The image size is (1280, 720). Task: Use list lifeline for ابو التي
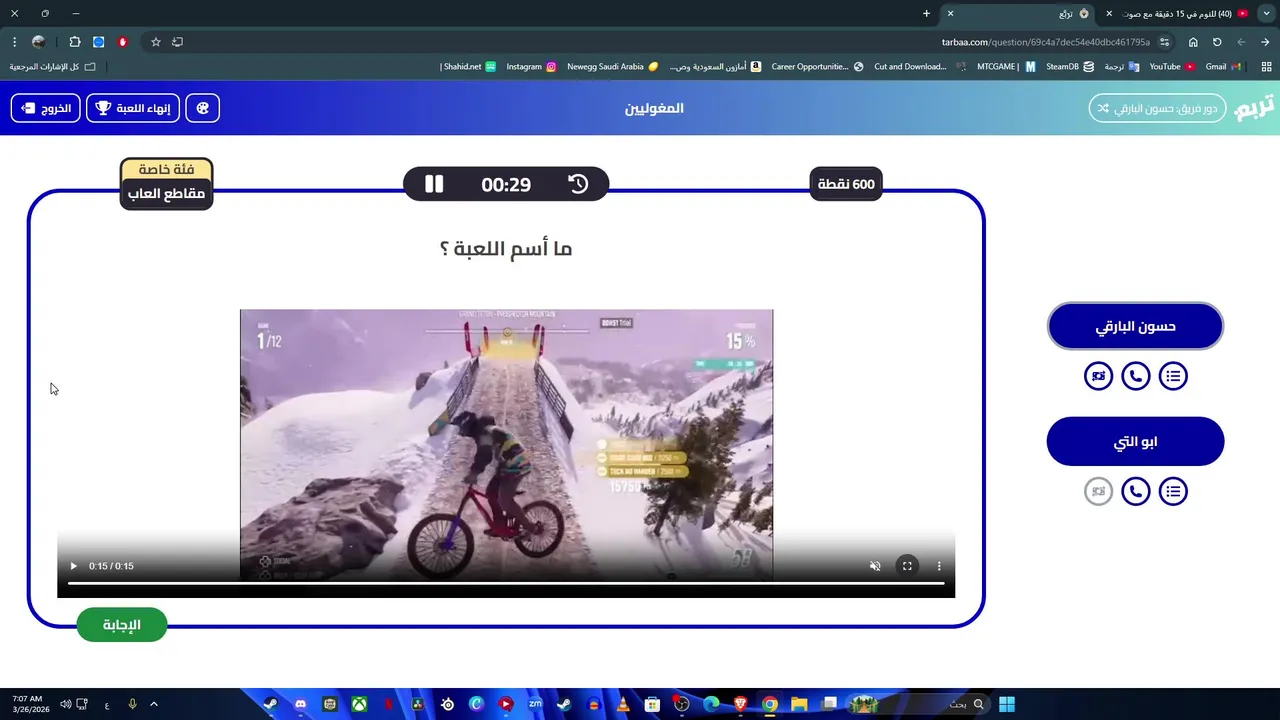1173,491
